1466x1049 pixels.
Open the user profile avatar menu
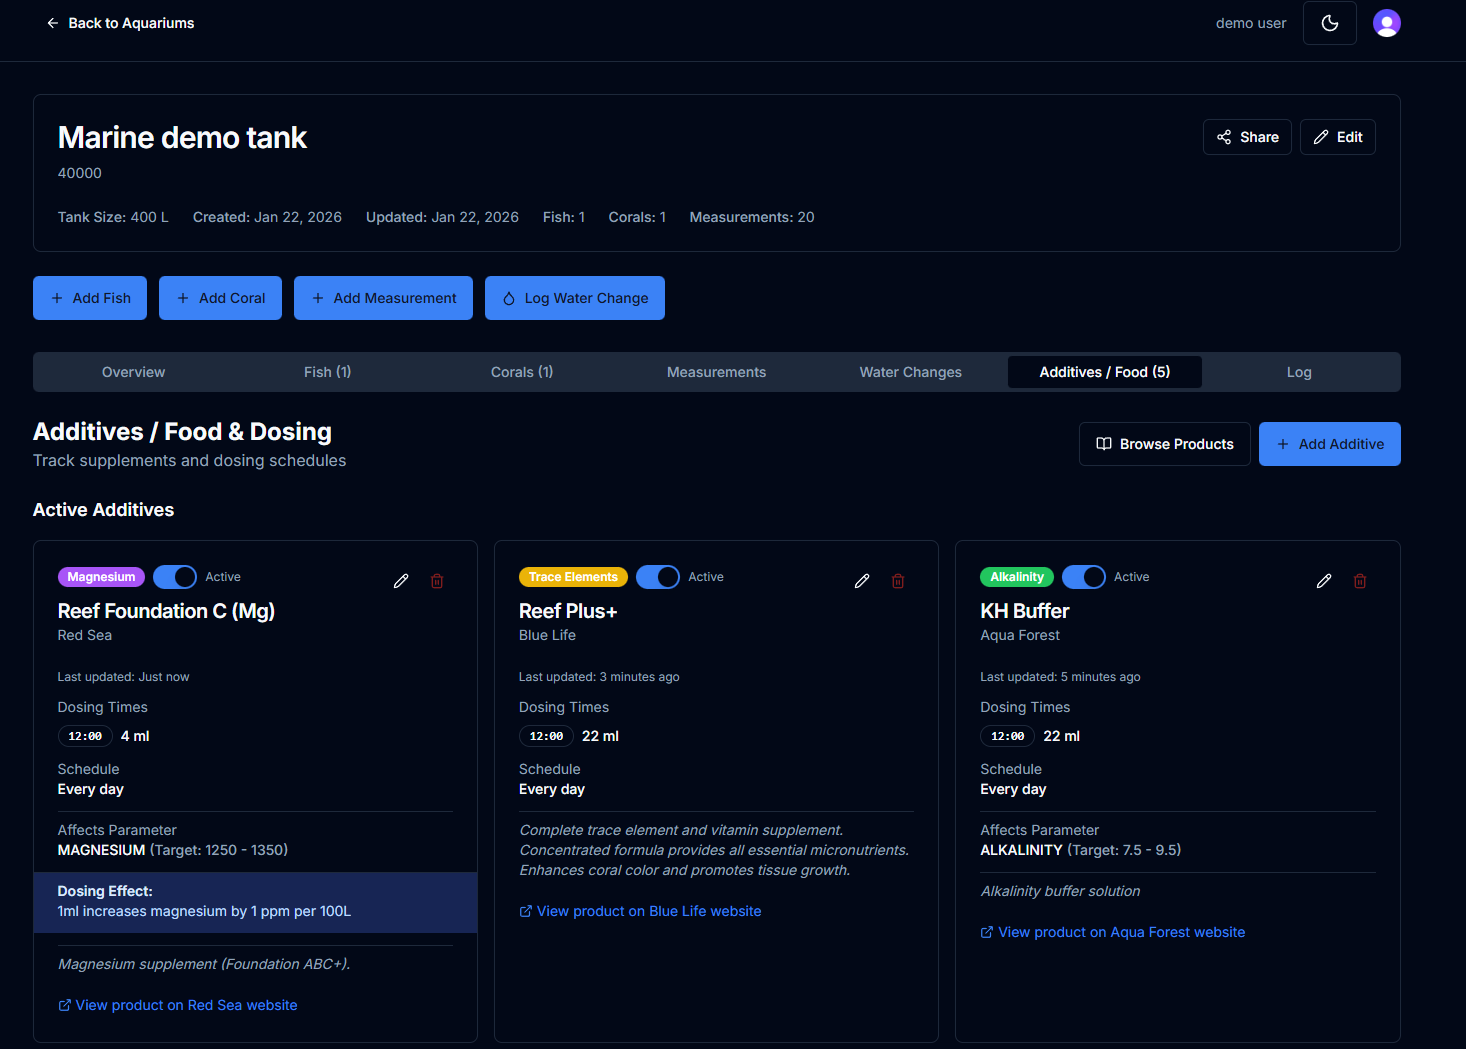click(x=1386, y=23)
